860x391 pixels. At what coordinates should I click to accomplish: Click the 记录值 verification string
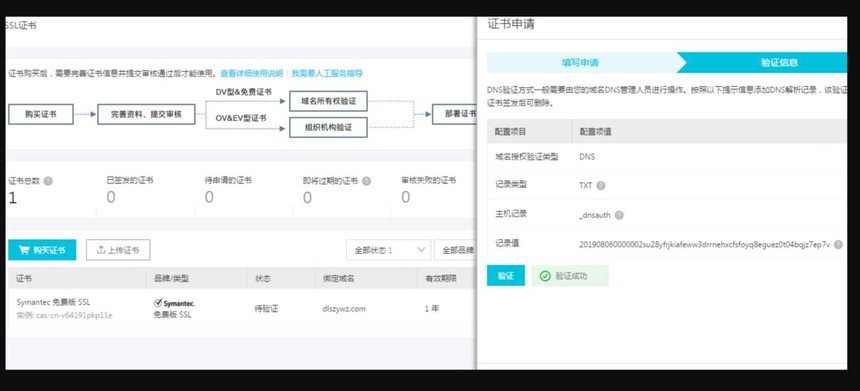(x=705, y=245)
